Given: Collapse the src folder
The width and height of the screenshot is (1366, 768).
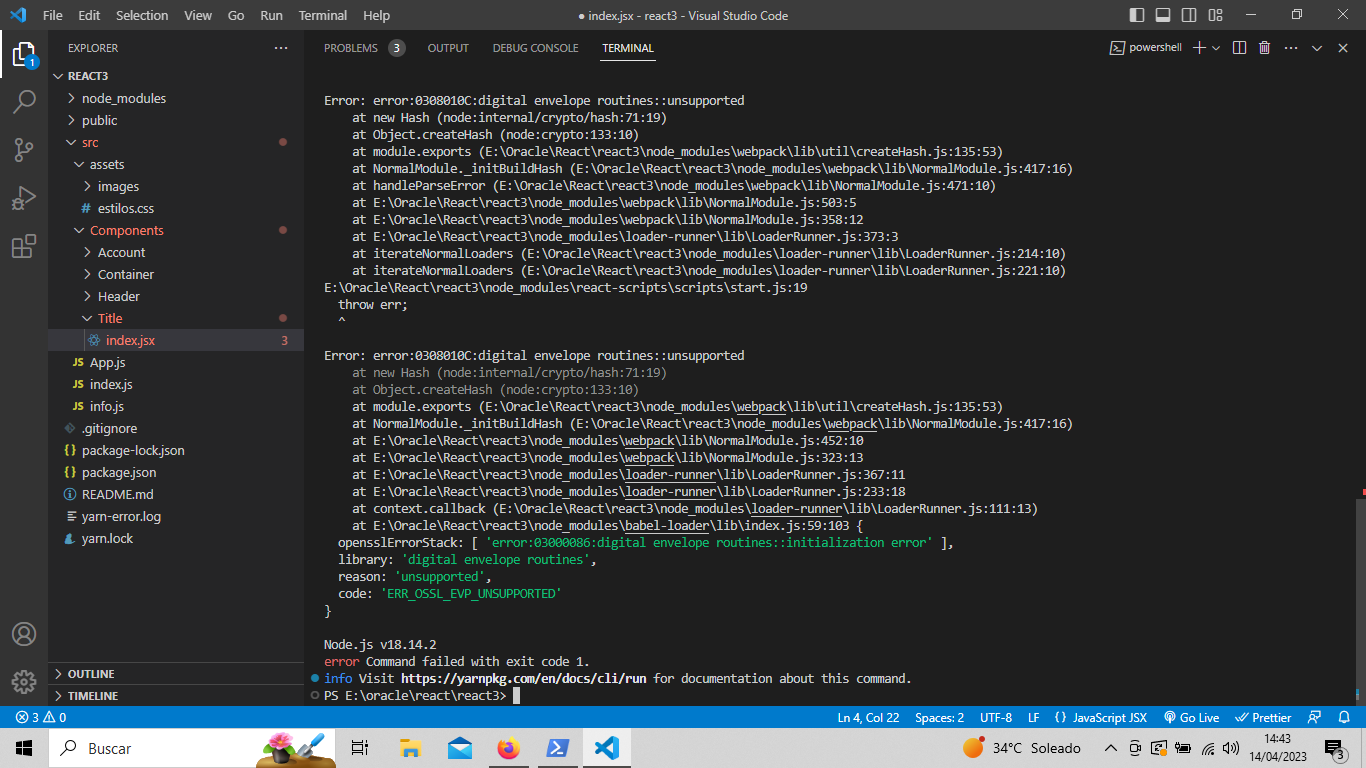Looking at the screenshot, I should 90,142.
